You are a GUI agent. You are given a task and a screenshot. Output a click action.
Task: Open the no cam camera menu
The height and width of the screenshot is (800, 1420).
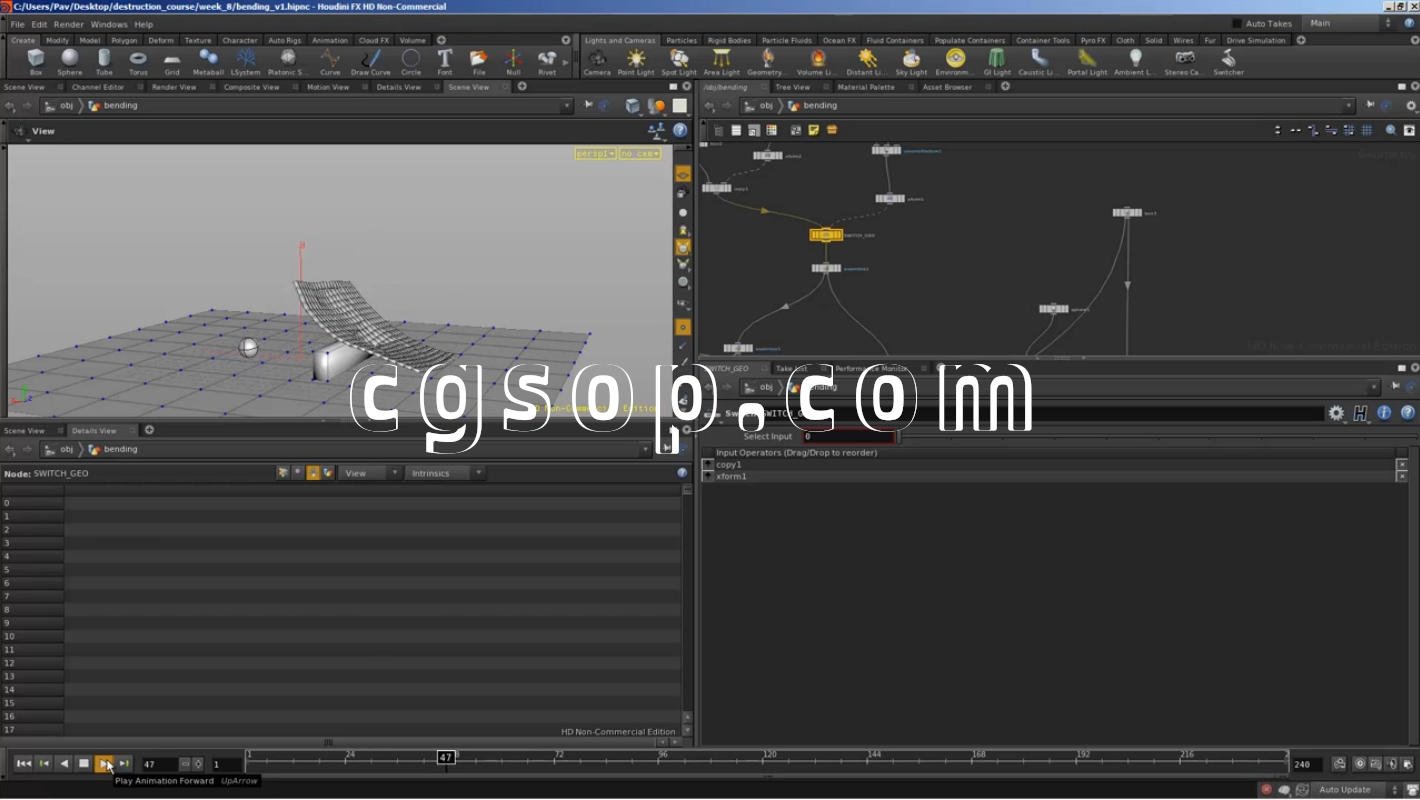click(x=640, y=153)
